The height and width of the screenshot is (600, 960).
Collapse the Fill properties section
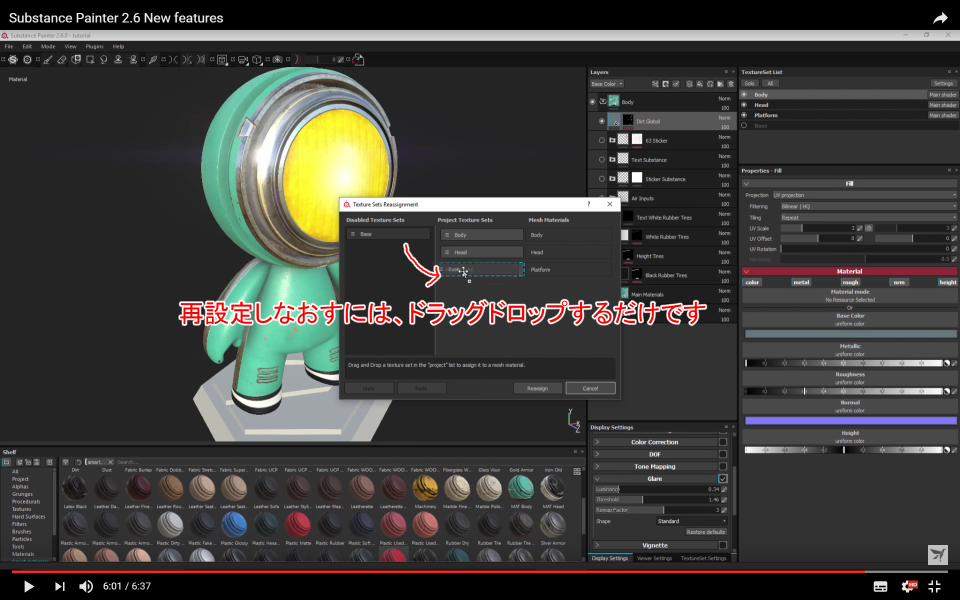pos(746,184)
